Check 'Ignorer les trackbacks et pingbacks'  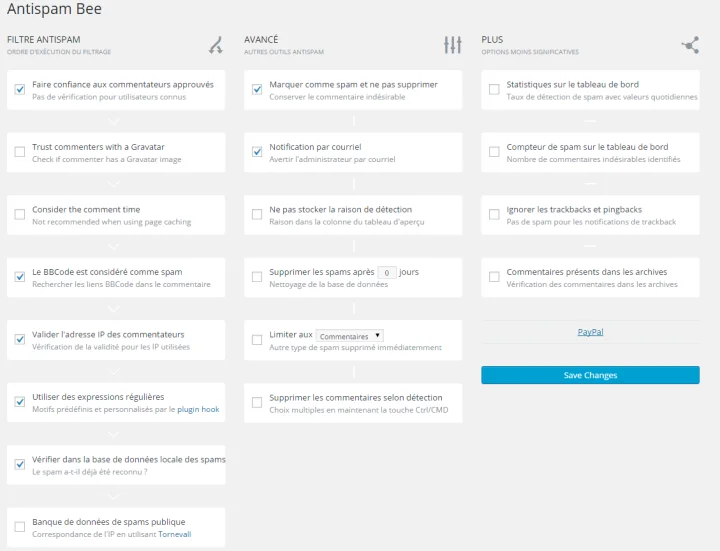point(494,214)
